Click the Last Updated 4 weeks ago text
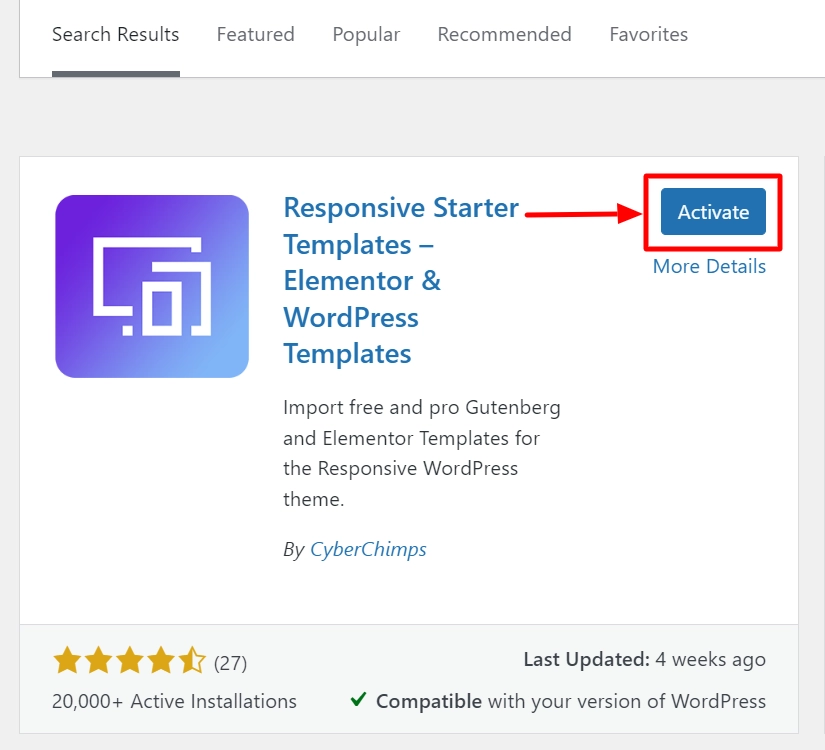The image size is (825, 750). click(644, 660)
